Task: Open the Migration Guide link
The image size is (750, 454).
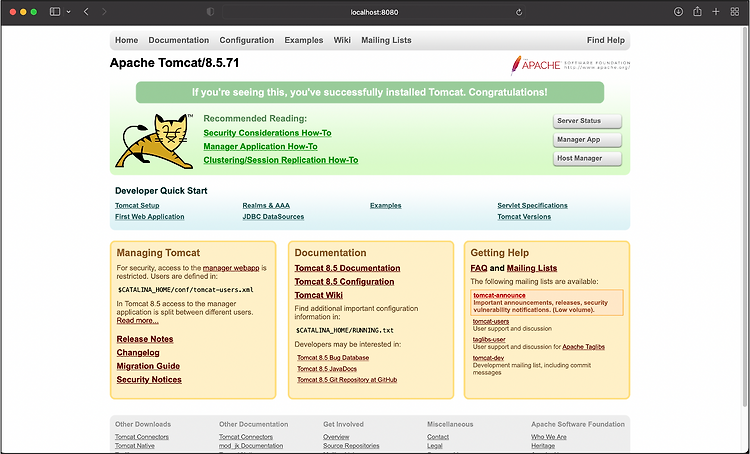Action: click(148, 366)
